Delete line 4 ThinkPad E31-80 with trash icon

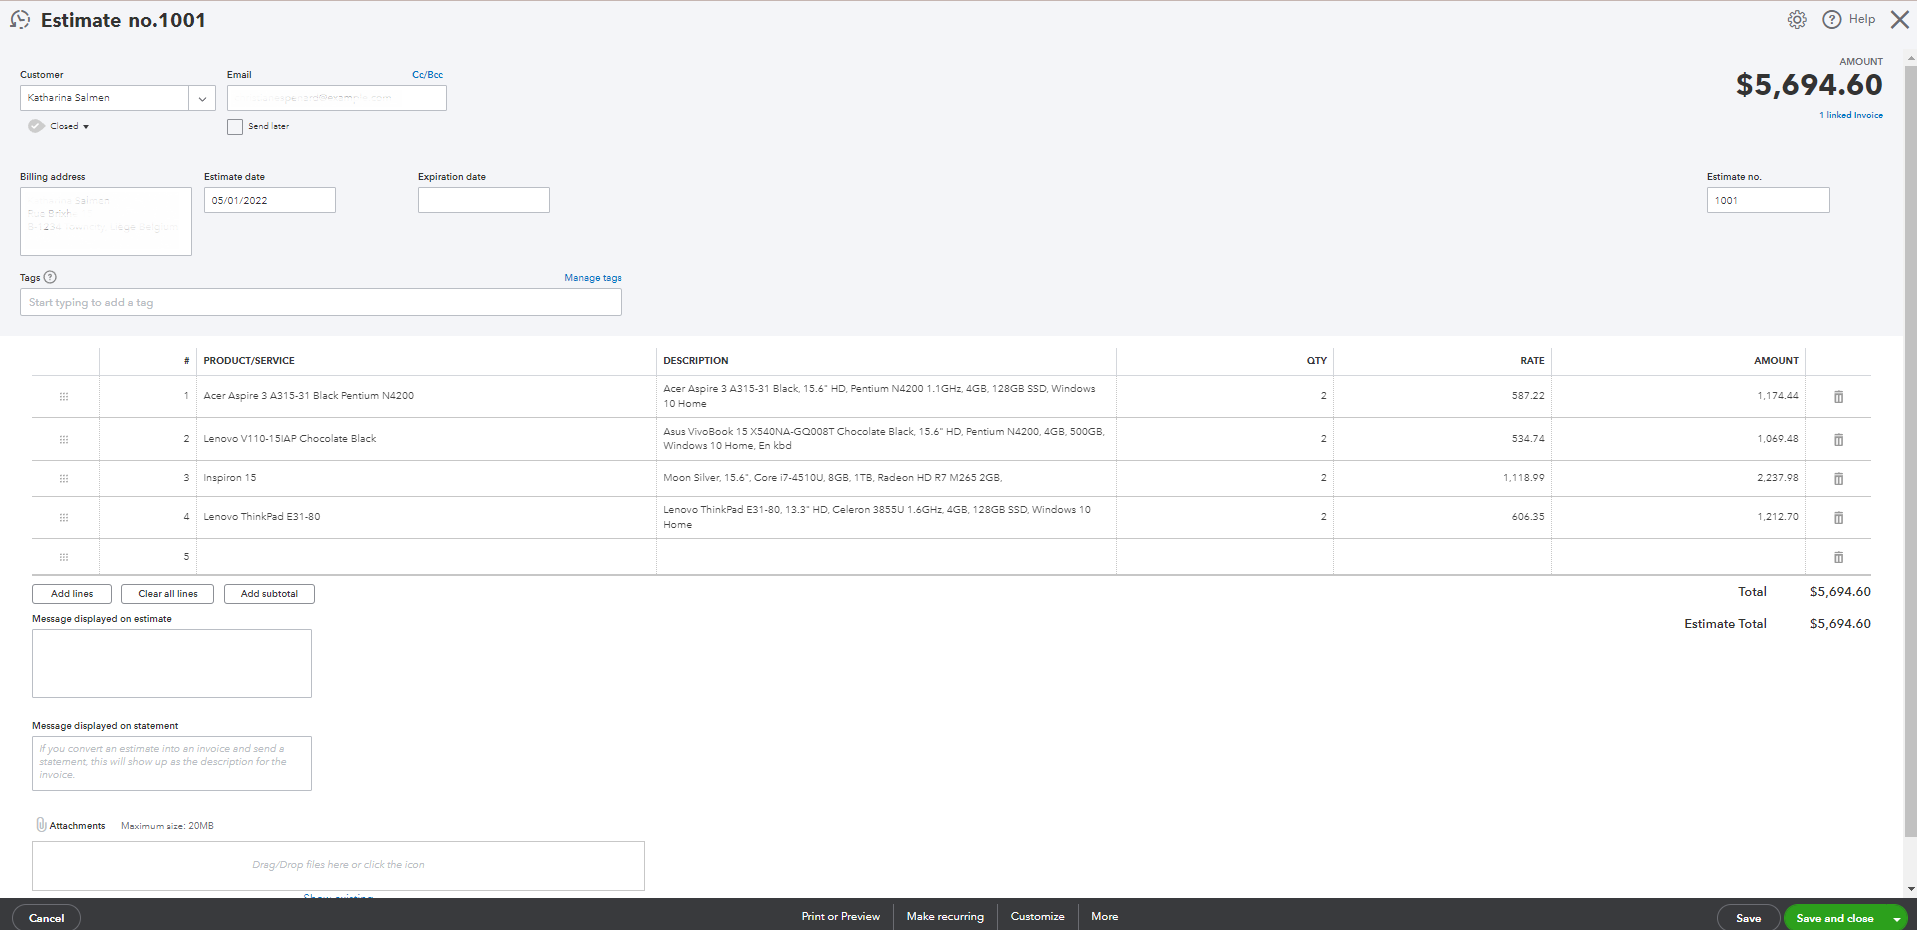click(x=1838, y=518)
